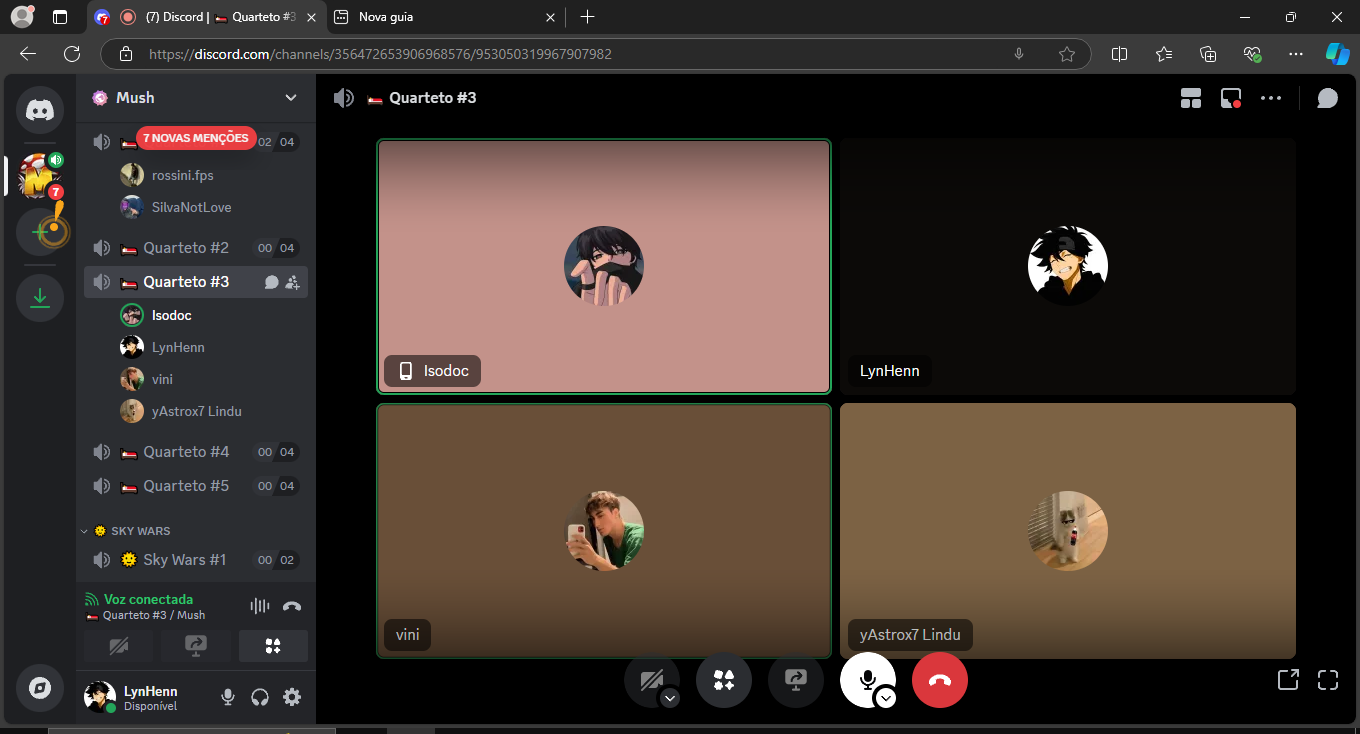Toggle browser split screen view
Viewport: 1360px width, 734px height.
pyautogui.click(x=1120, y=54)
